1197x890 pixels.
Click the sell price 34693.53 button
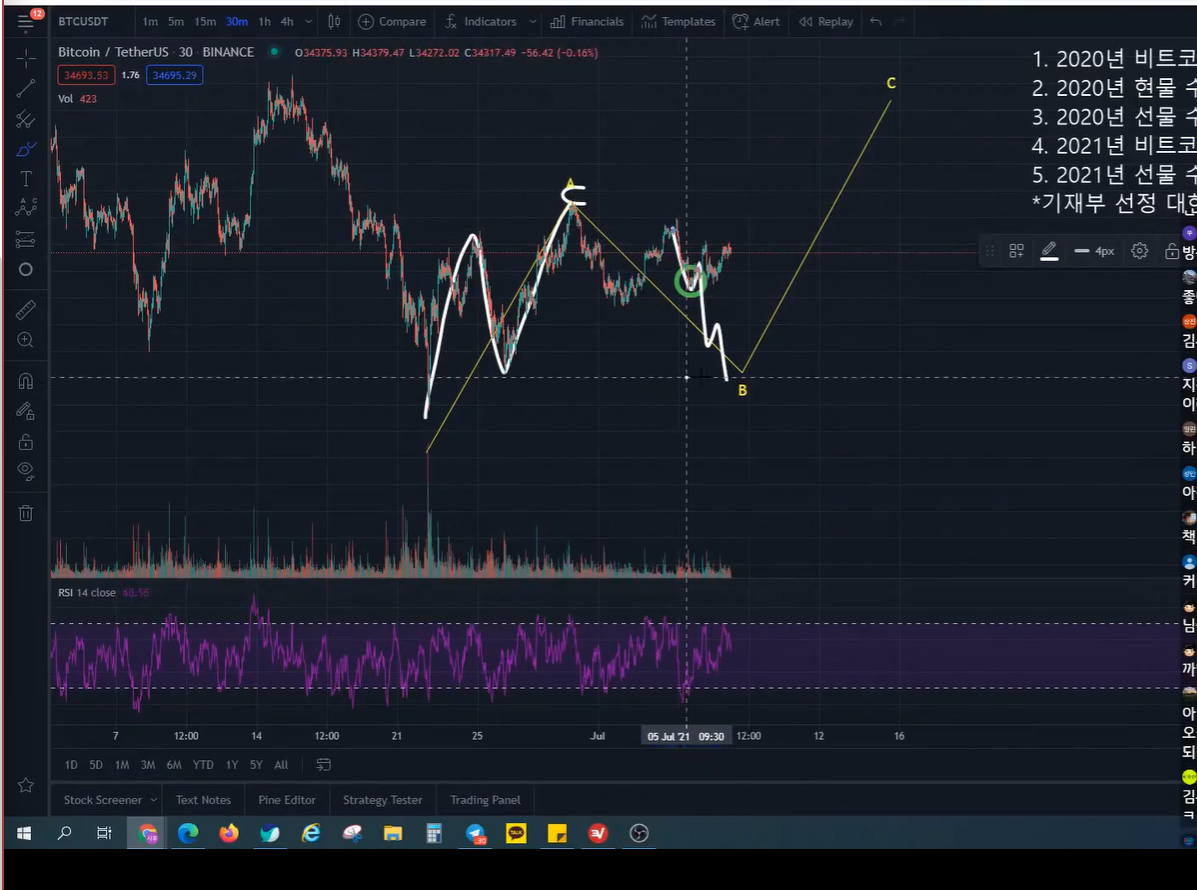point(86,75)
